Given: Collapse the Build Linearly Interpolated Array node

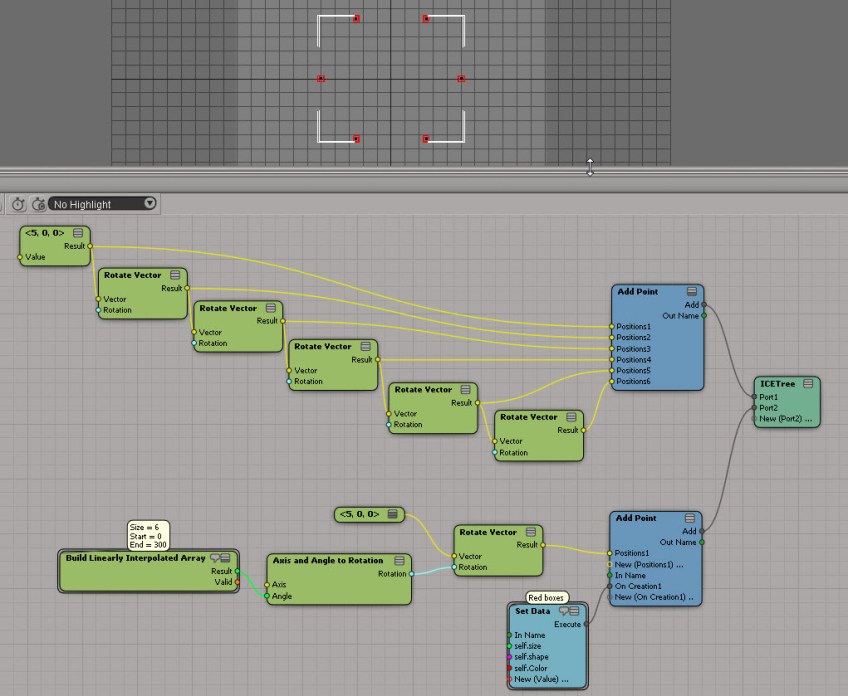Looking at the screenshot, I should point(226,558).
